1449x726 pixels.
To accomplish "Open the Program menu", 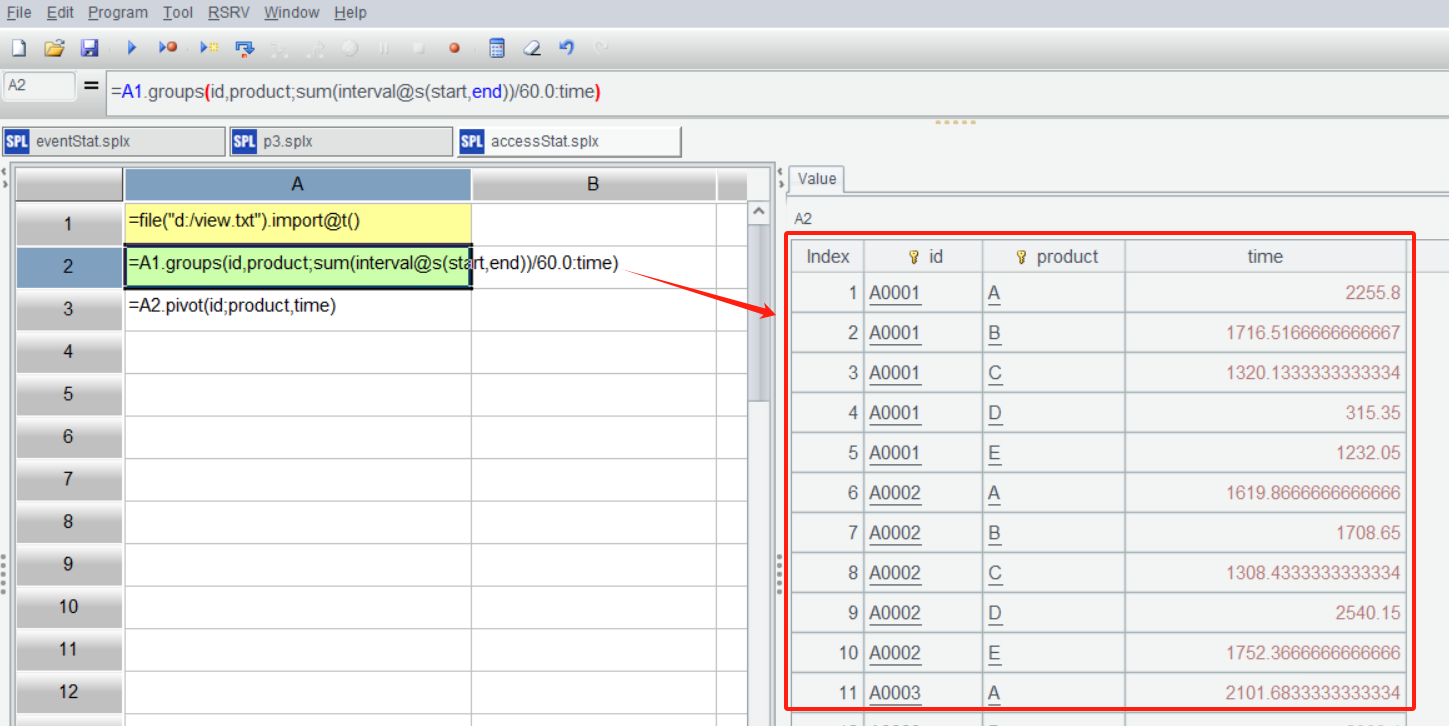I will [117, 13].
